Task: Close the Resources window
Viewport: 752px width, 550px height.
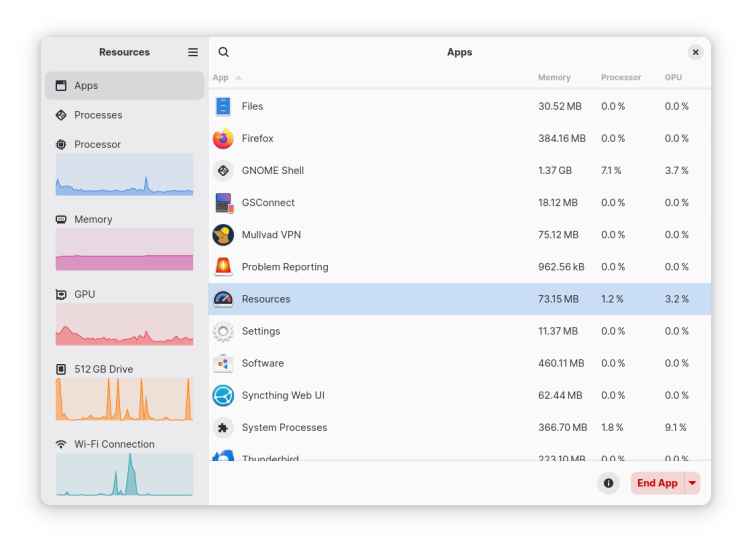Action: 695,52
